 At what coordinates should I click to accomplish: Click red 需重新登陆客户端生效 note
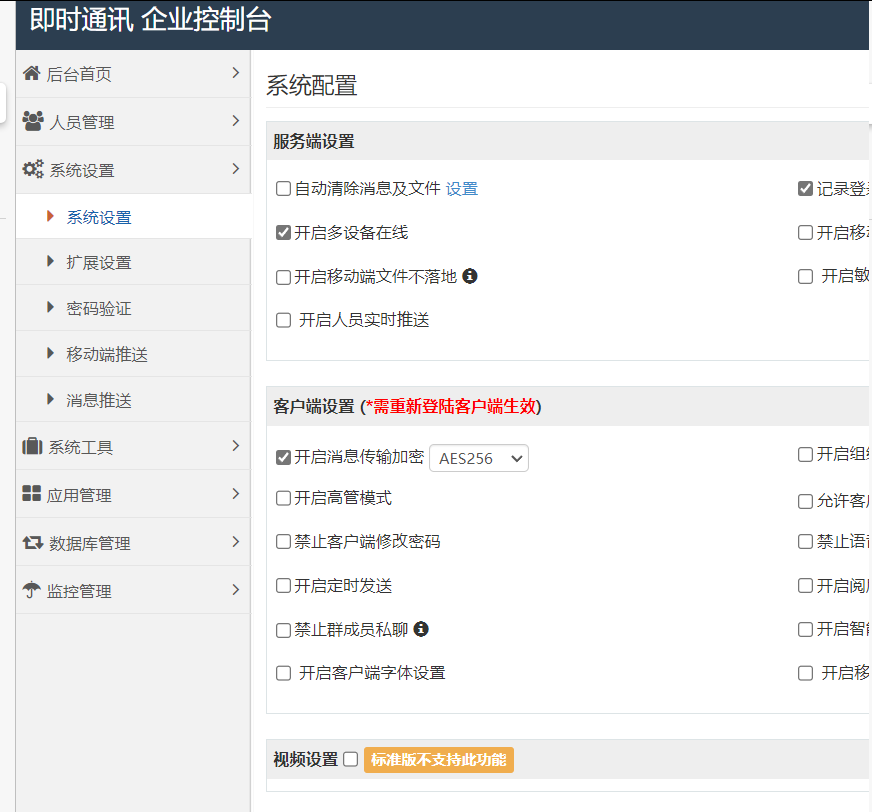pos(453,407)
